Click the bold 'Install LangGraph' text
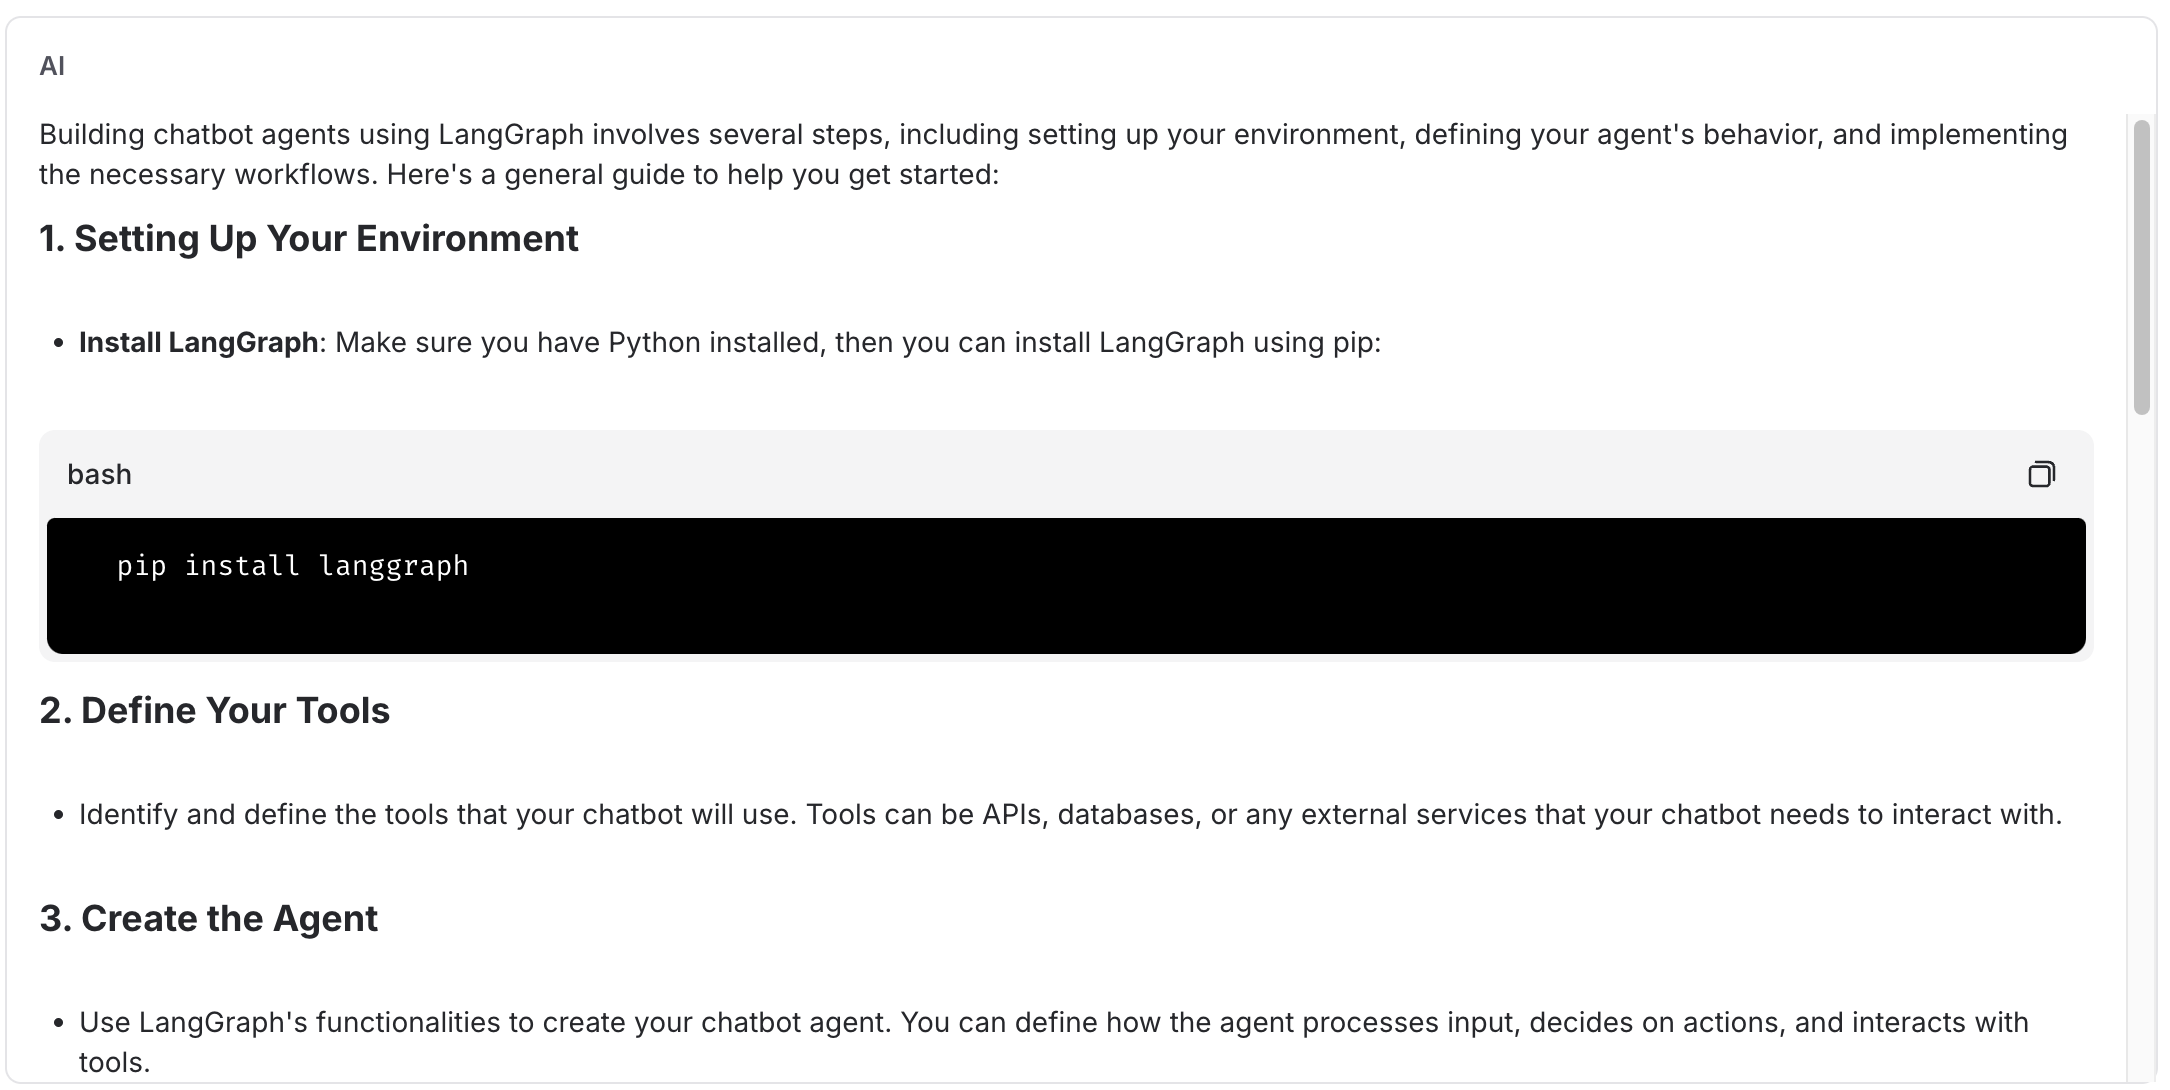This screenshot has width=2170, height=1090. click(x=199, y=343)
